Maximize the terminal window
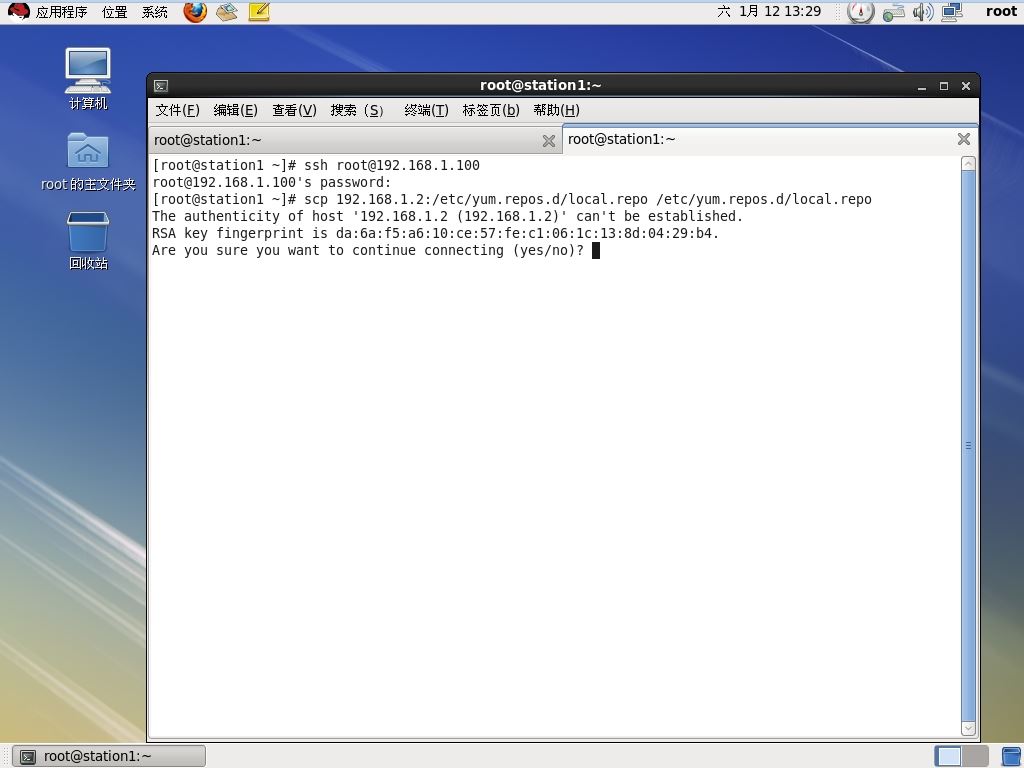1024x768 pixels. coord(944,86)
